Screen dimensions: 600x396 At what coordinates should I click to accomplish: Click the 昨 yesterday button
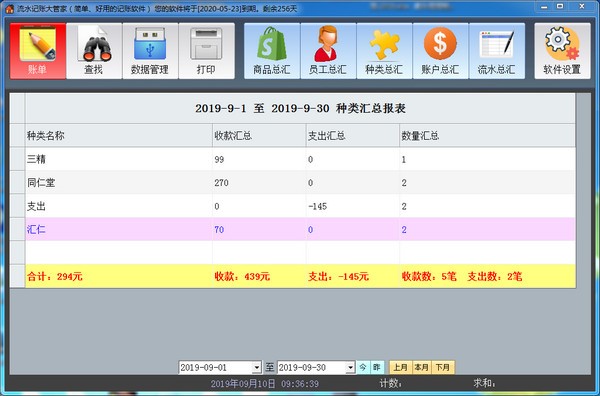(377, 367)
